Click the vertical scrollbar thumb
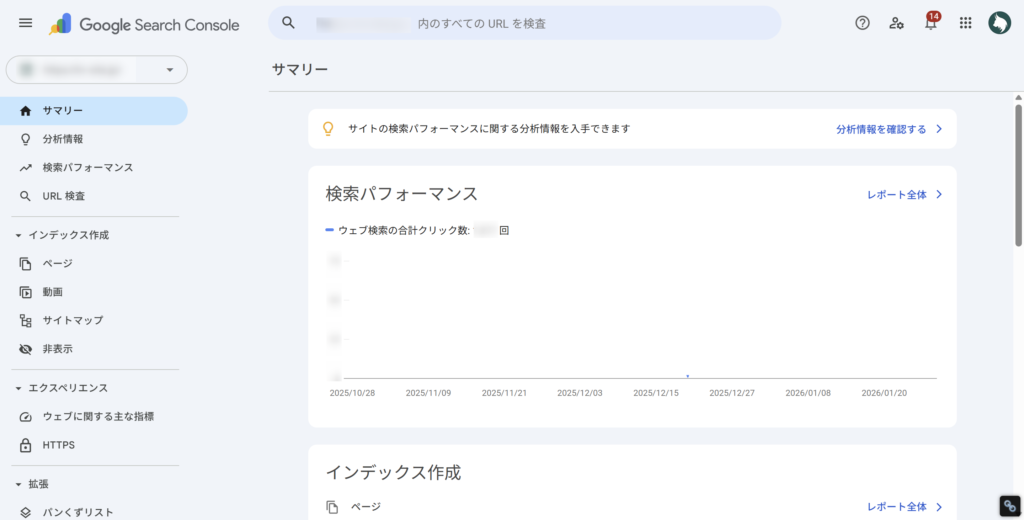1024x520 pixels. pyautogui.click(x=1018, y=174)
